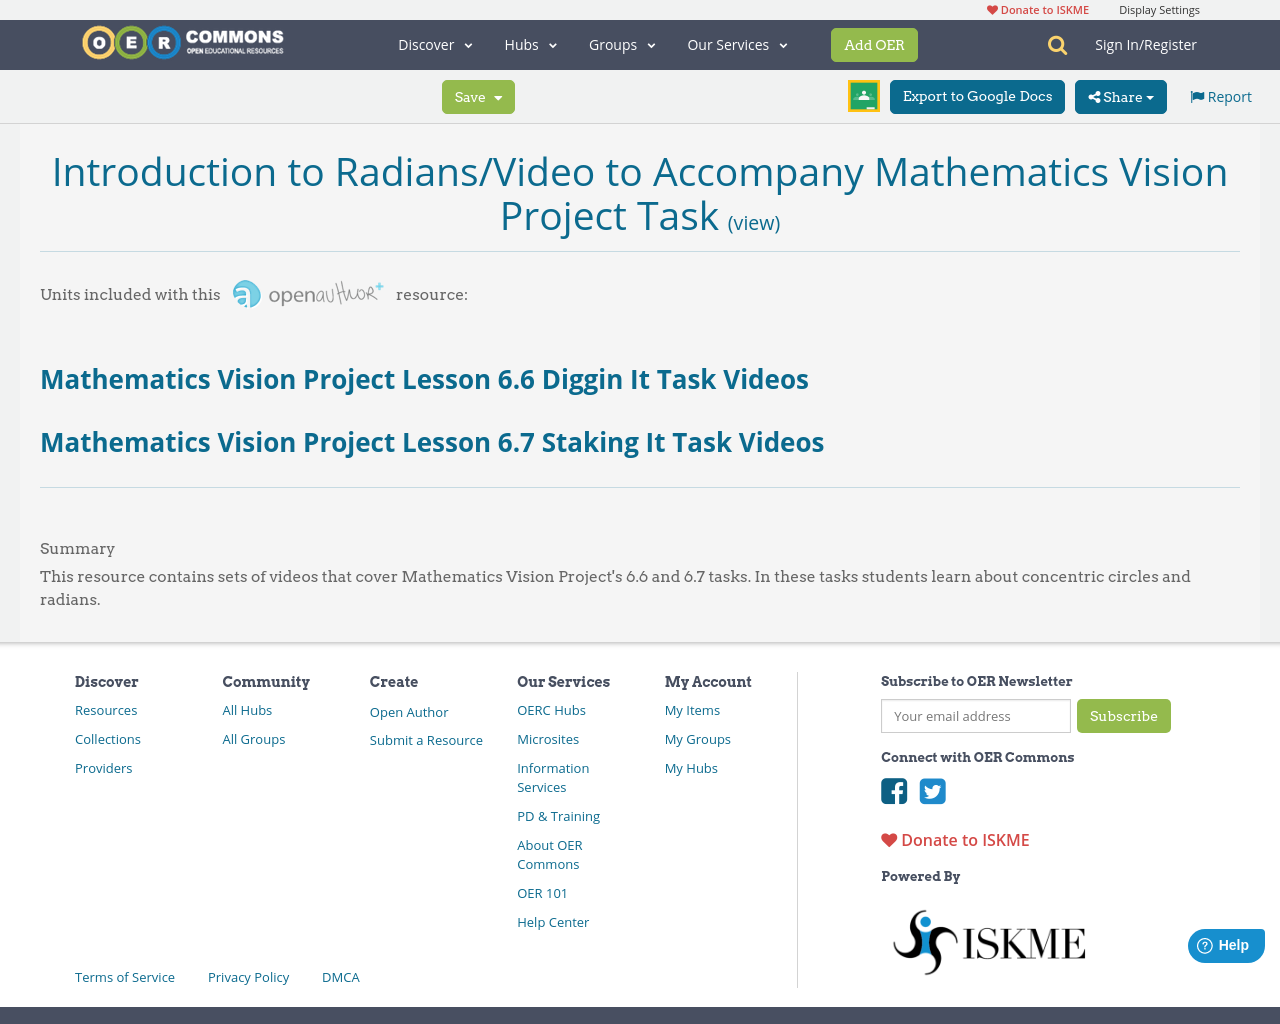Share resource to Google Classroom

click(x=863, y=95)
